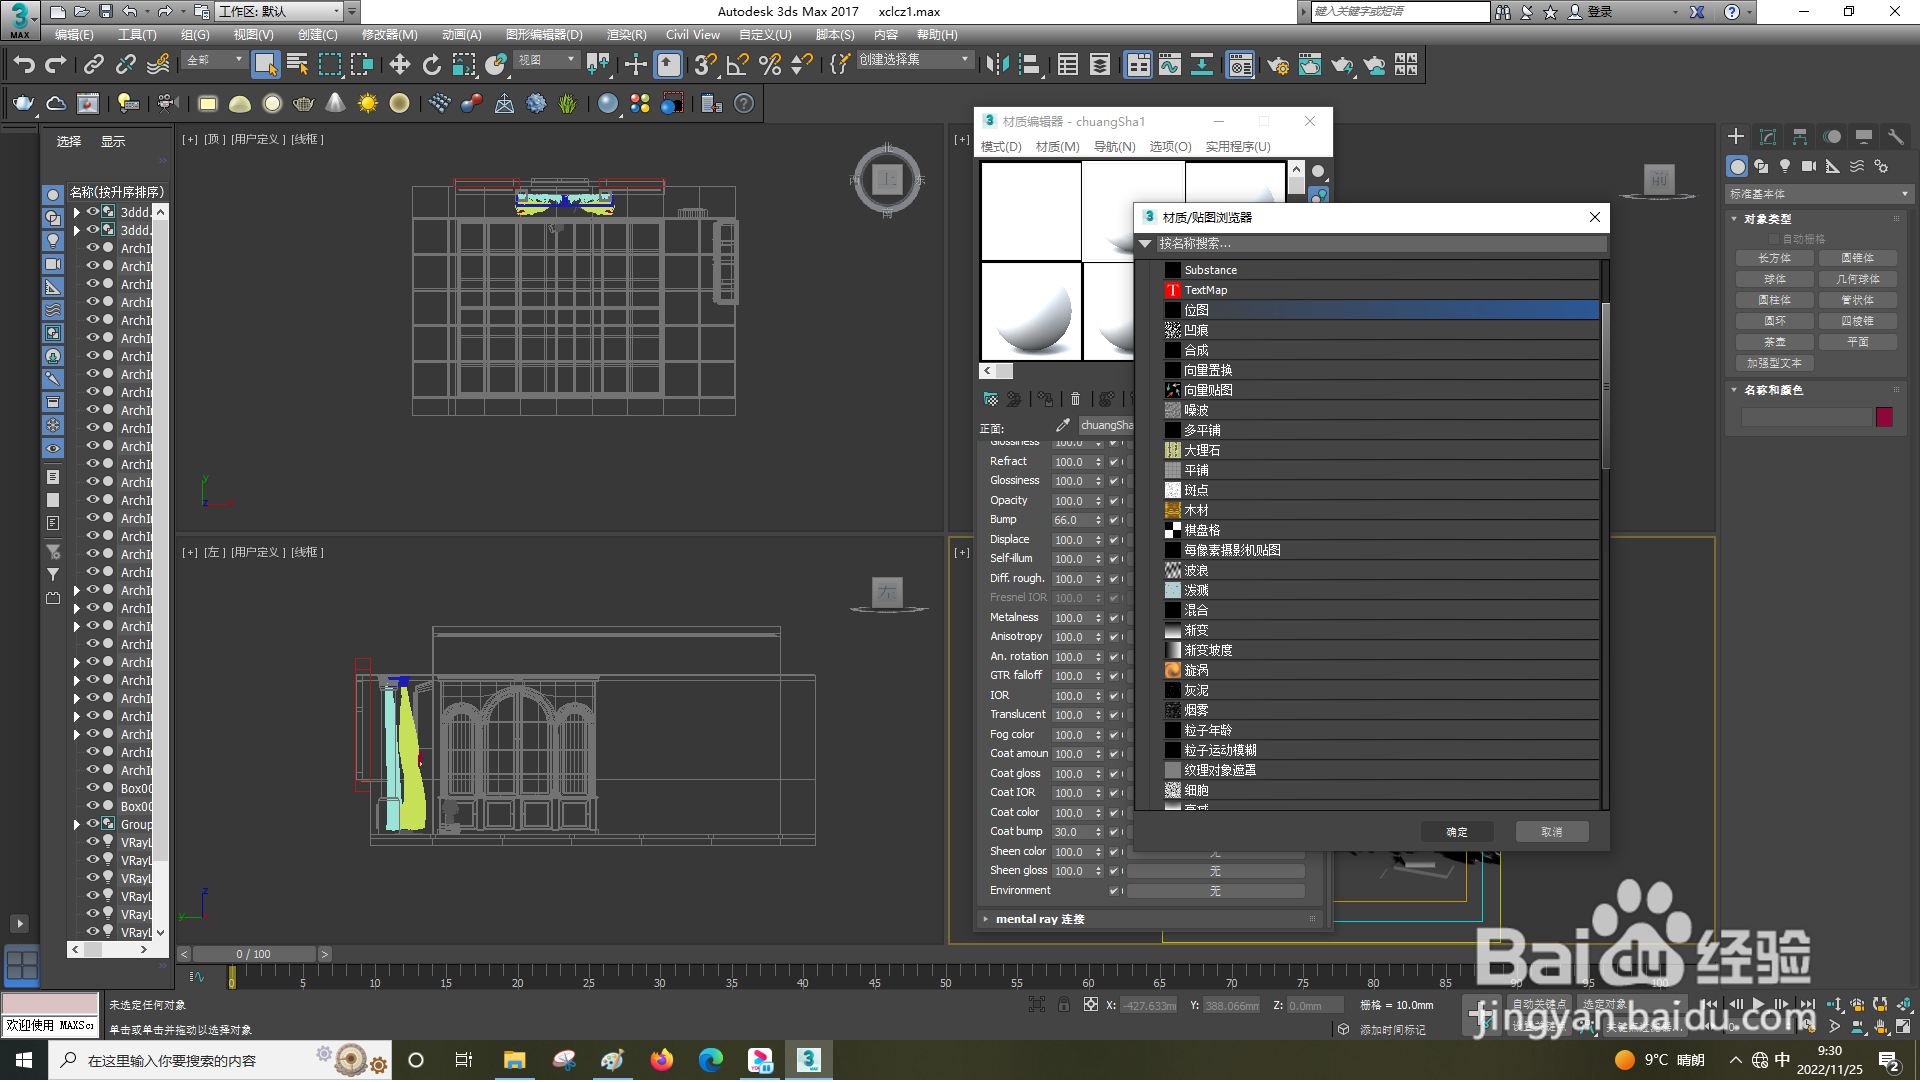Click the Render Setup teapot icon
Image resolution: width=1920 pixels, height=1082 pixels.
coord(1277,65)
